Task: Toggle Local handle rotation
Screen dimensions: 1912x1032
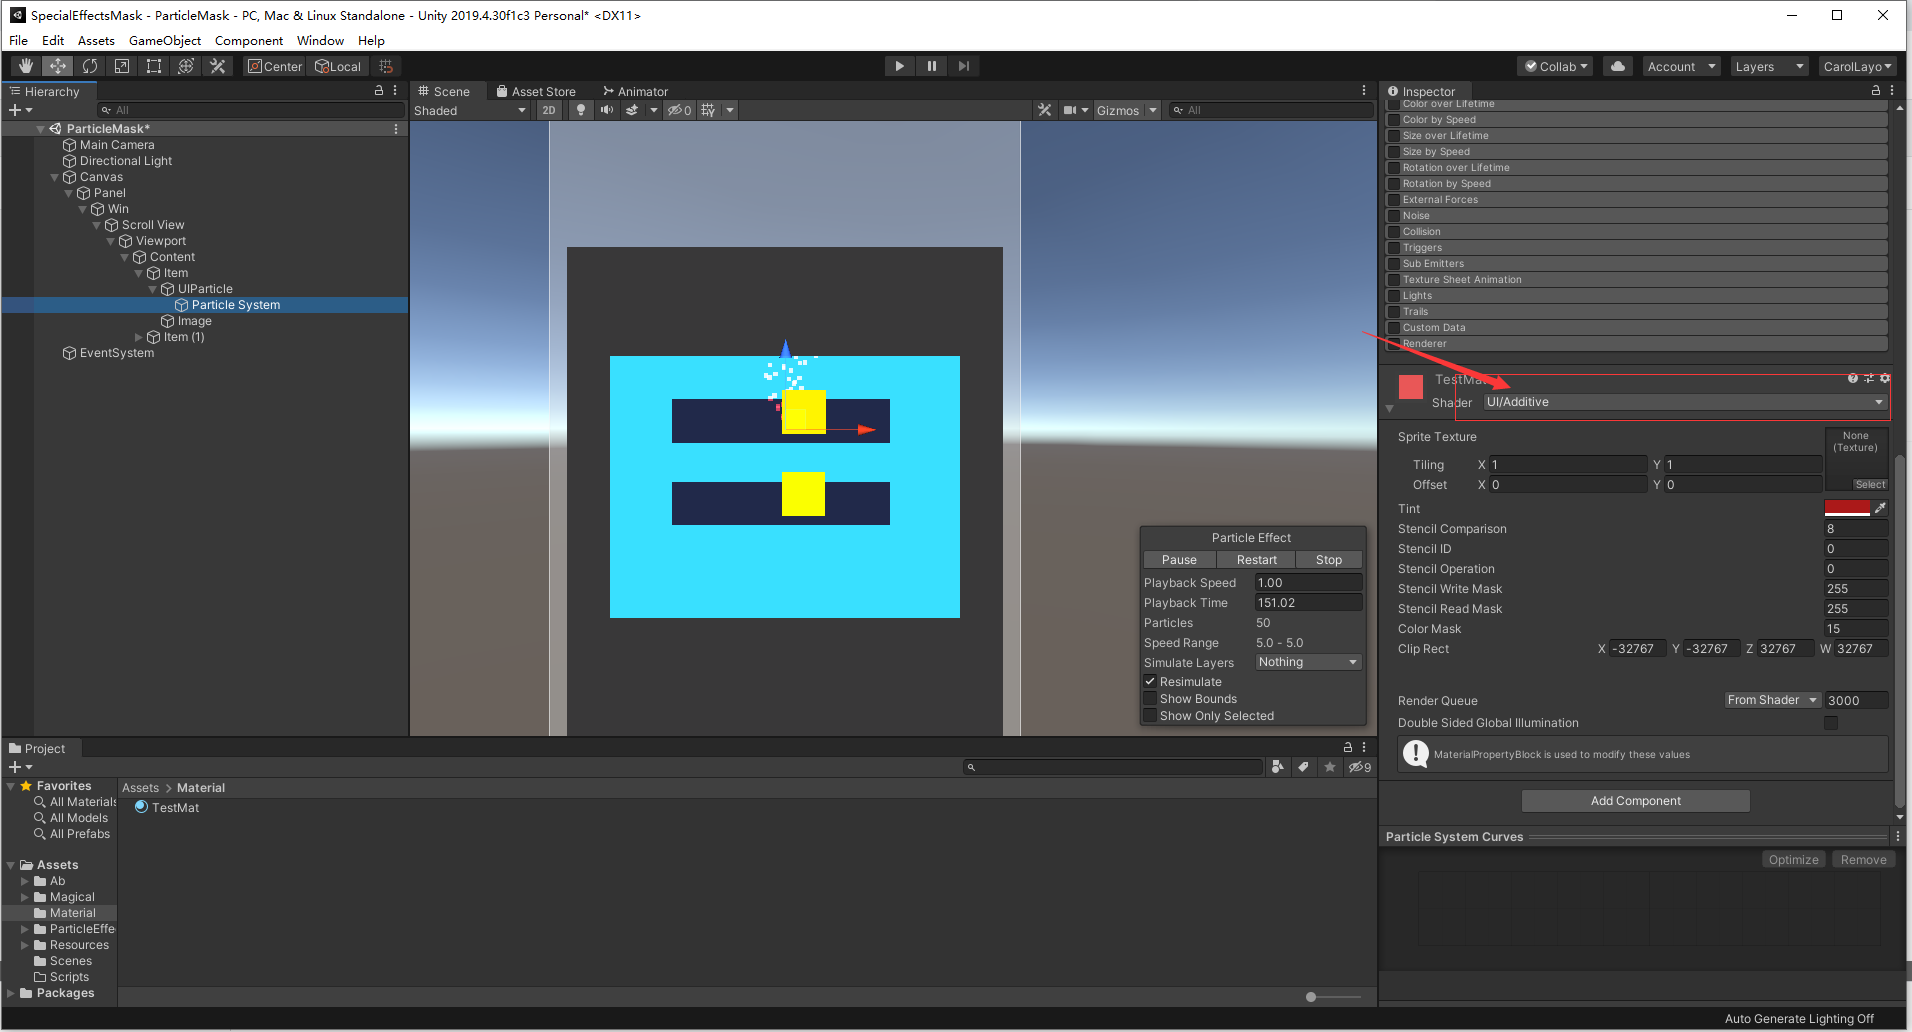Action: pos(338,66)
